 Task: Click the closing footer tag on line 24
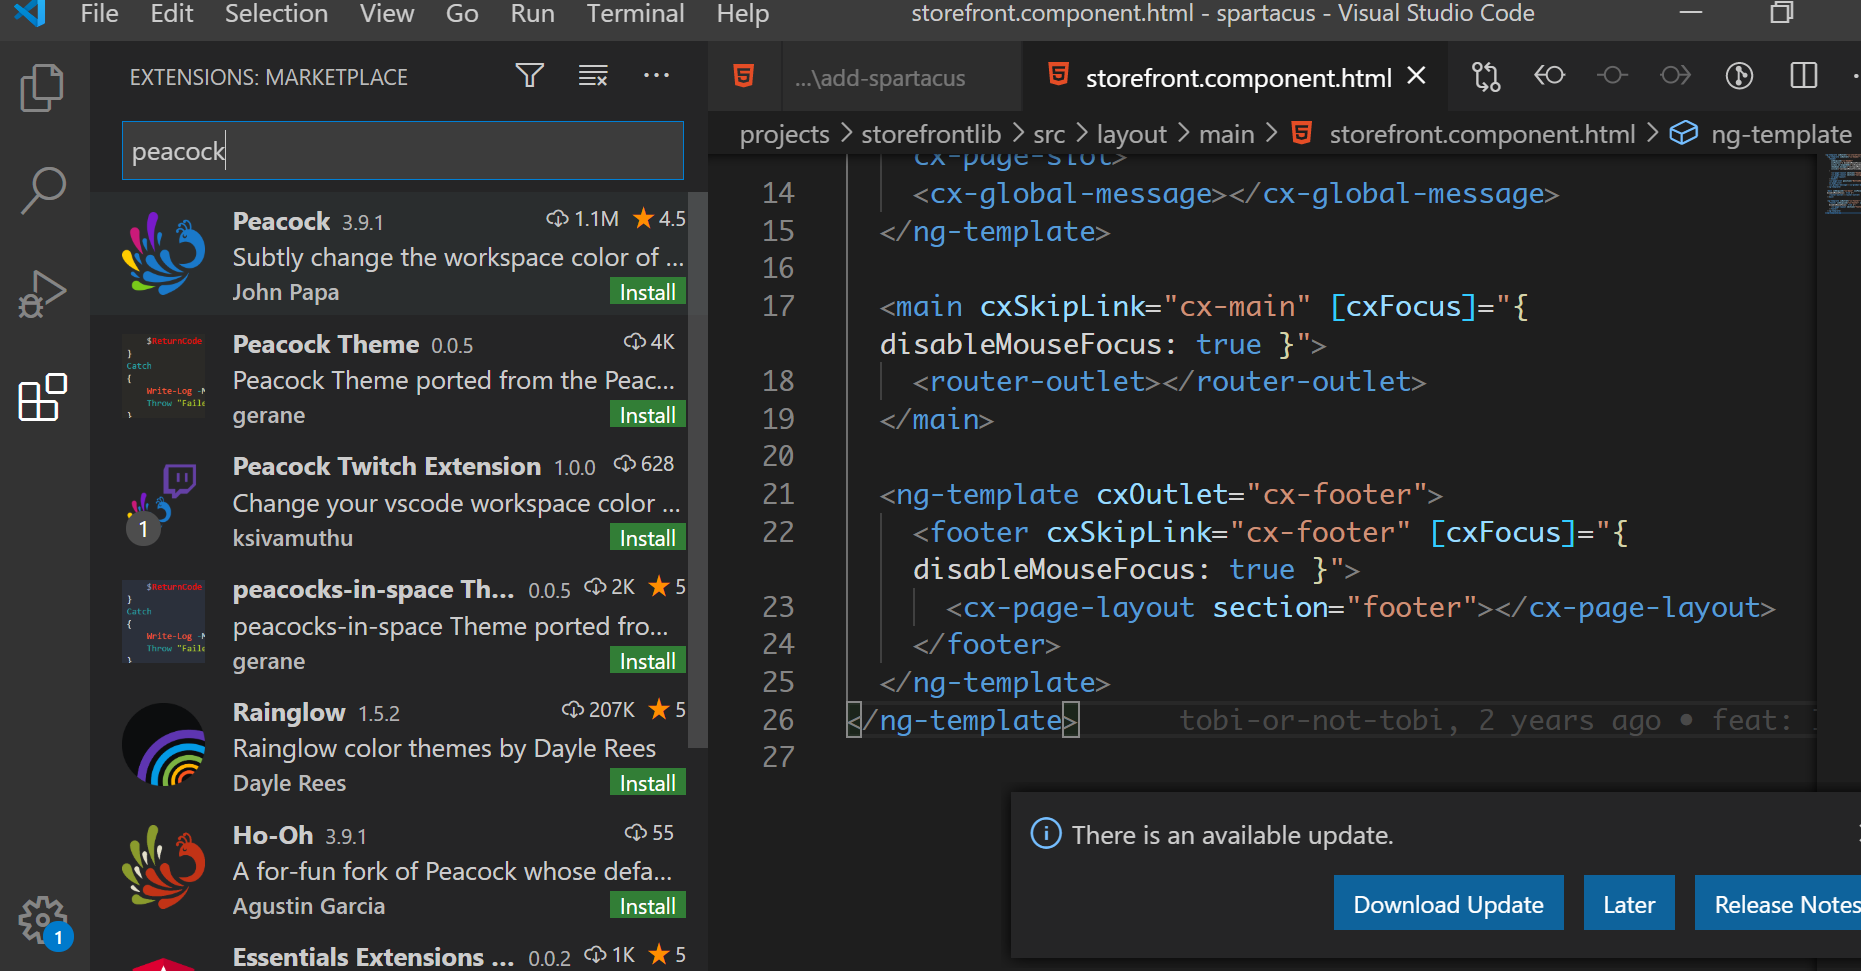(x=986, y=644)
